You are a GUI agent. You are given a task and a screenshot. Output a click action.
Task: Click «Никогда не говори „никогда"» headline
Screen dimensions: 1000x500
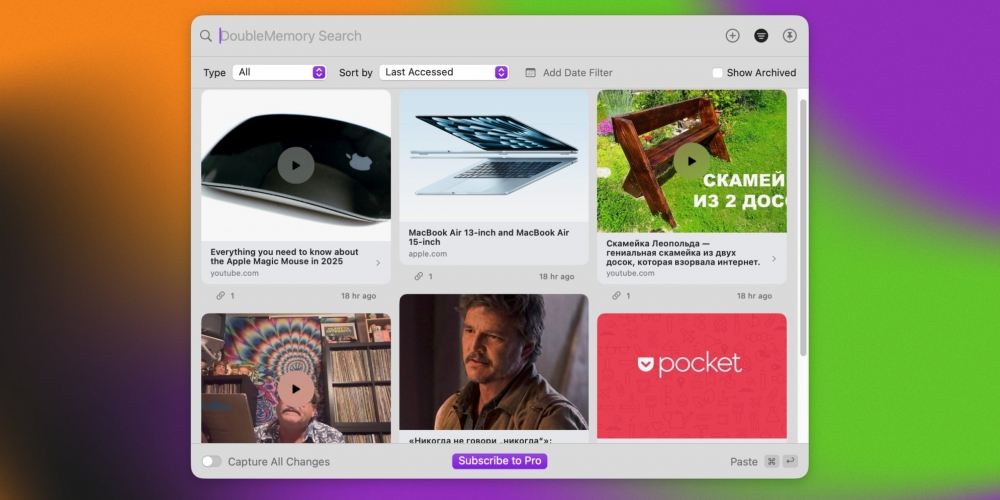480,439
